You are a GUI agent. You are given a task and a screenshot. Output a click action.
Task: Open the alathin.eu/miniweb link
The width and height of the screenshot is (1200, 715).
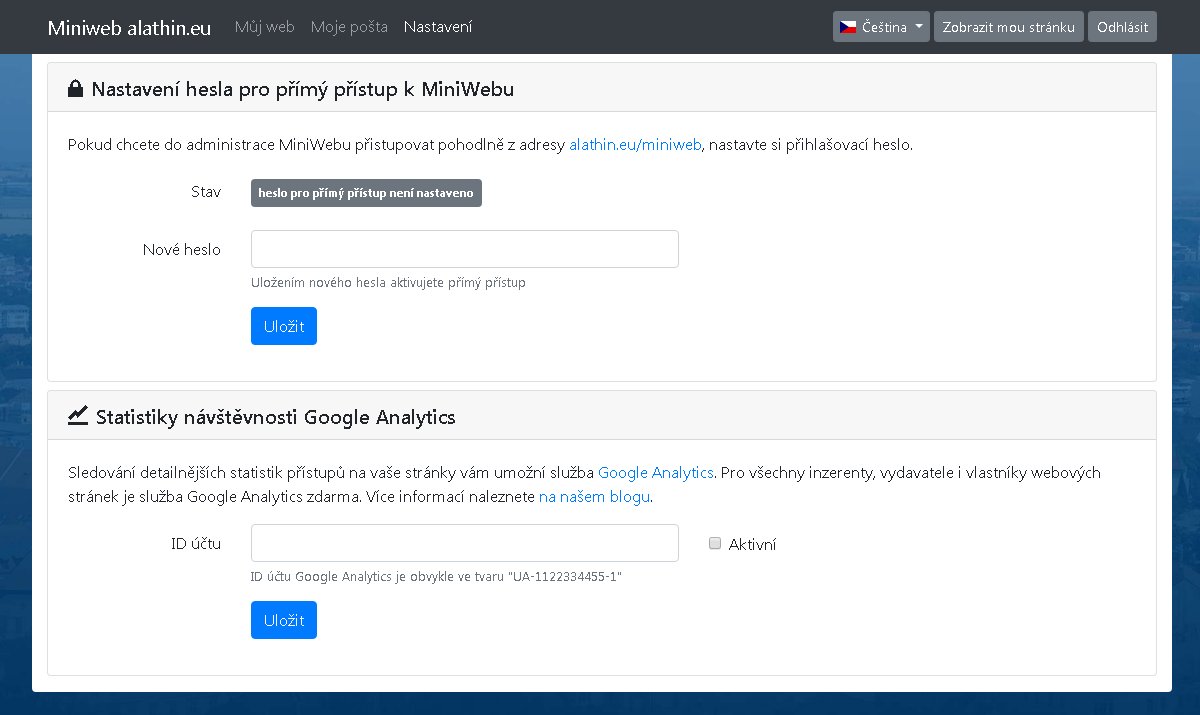pos(635,145)
